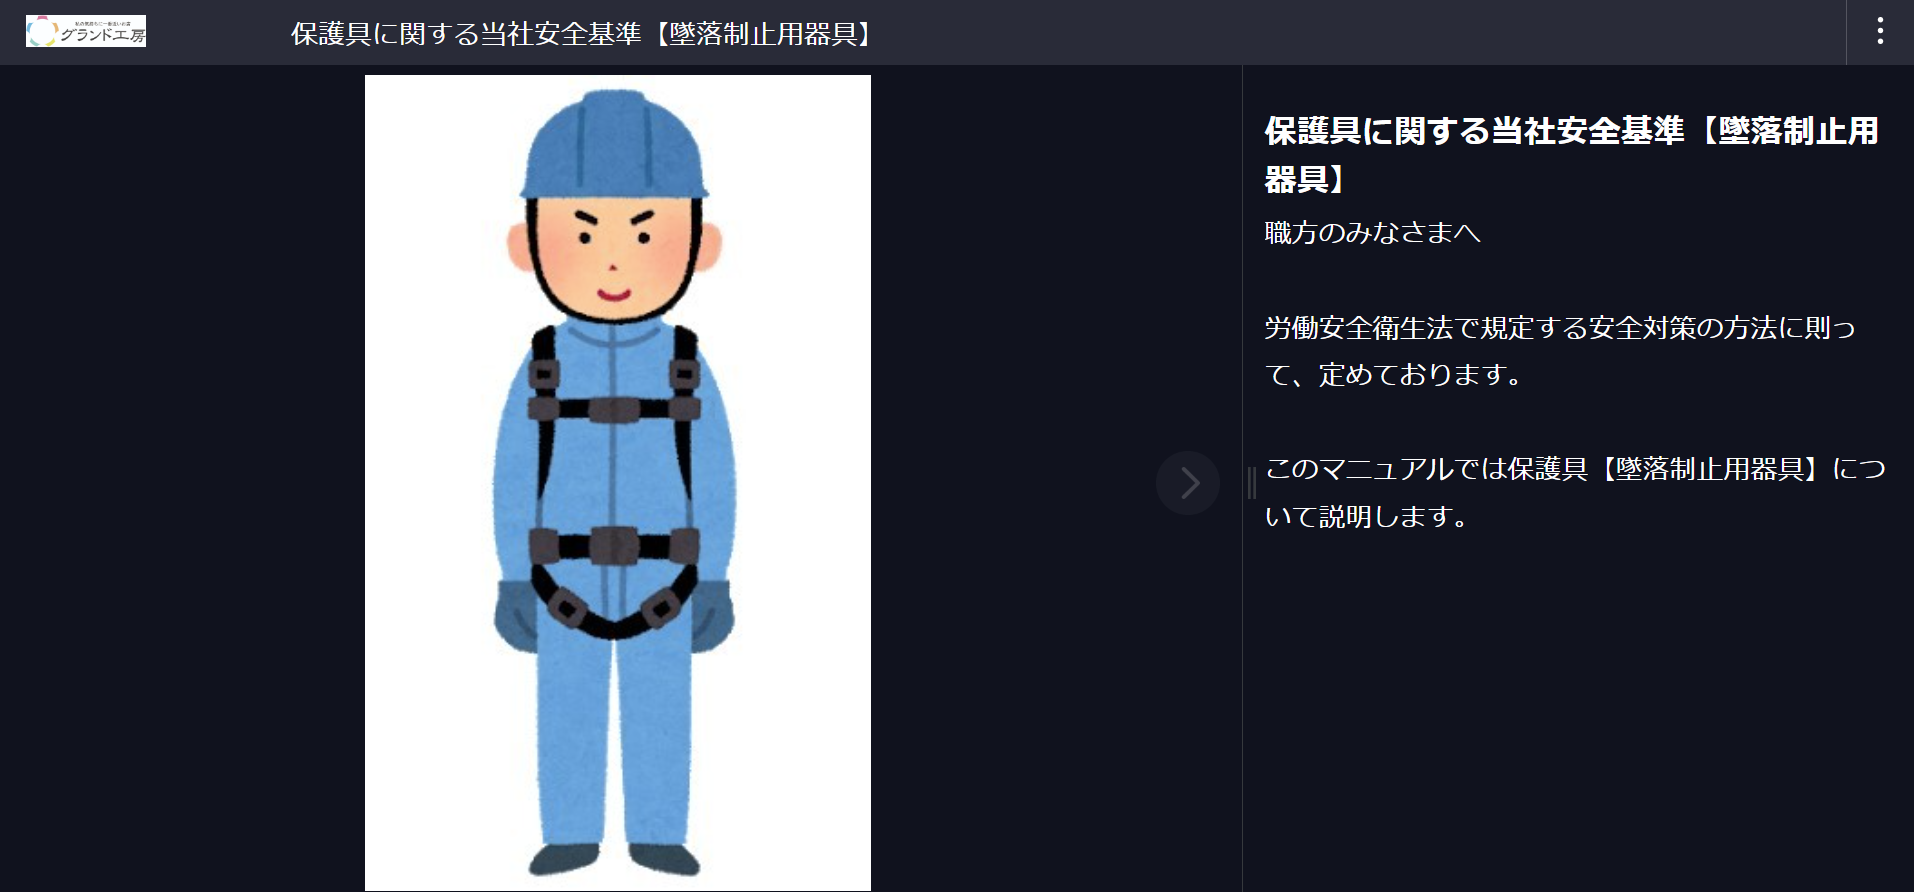Click the worker illustration slide image
Viewport: 1914px width, 892px height.
click(x=618, y=483)
